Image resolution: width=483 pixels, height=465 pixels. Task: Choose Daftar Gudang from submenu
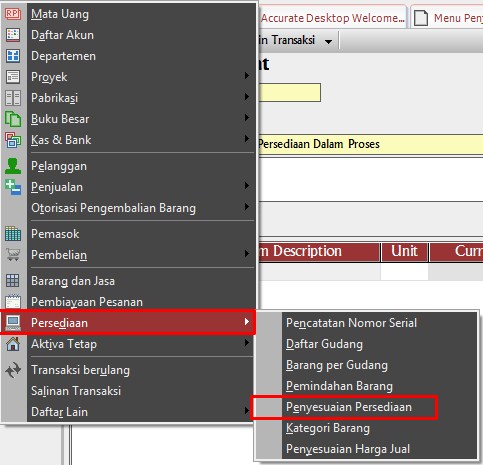tap(324, 344)
